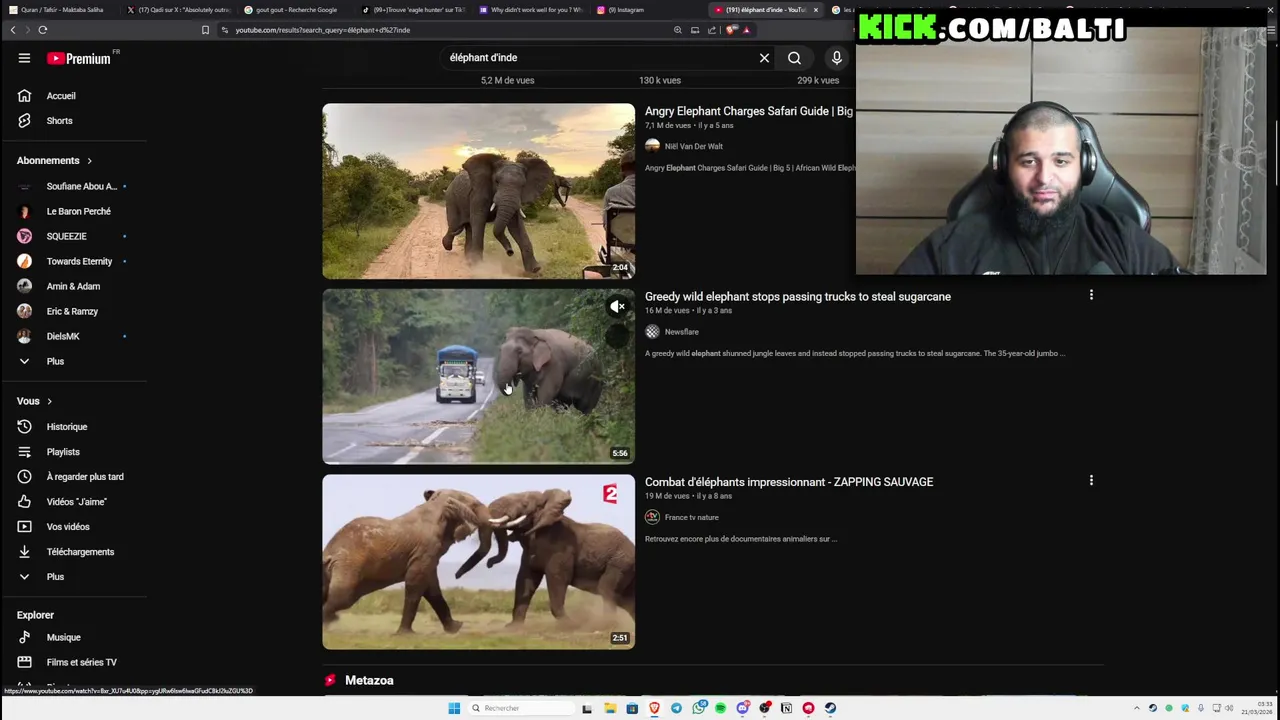Open the three-dot menu for Greedy wild elephant video
1280x720 pixels.
click(x=1091, y=295)
